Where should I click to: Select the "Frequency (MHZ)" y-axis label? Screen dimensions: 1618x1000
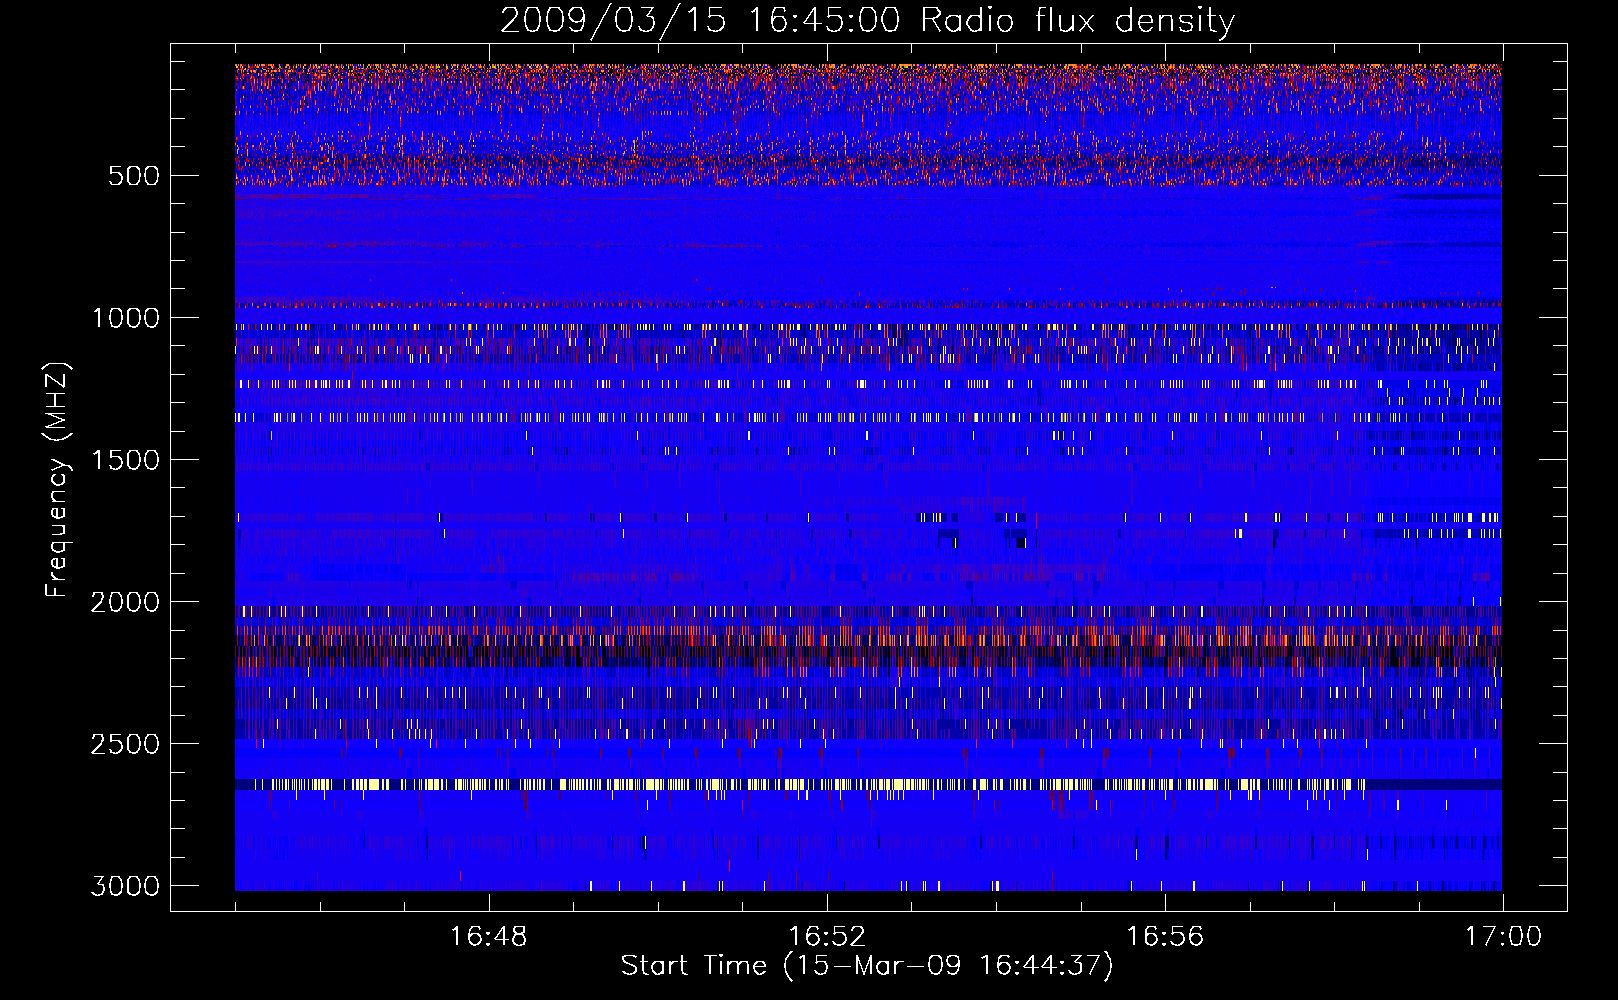58,479
